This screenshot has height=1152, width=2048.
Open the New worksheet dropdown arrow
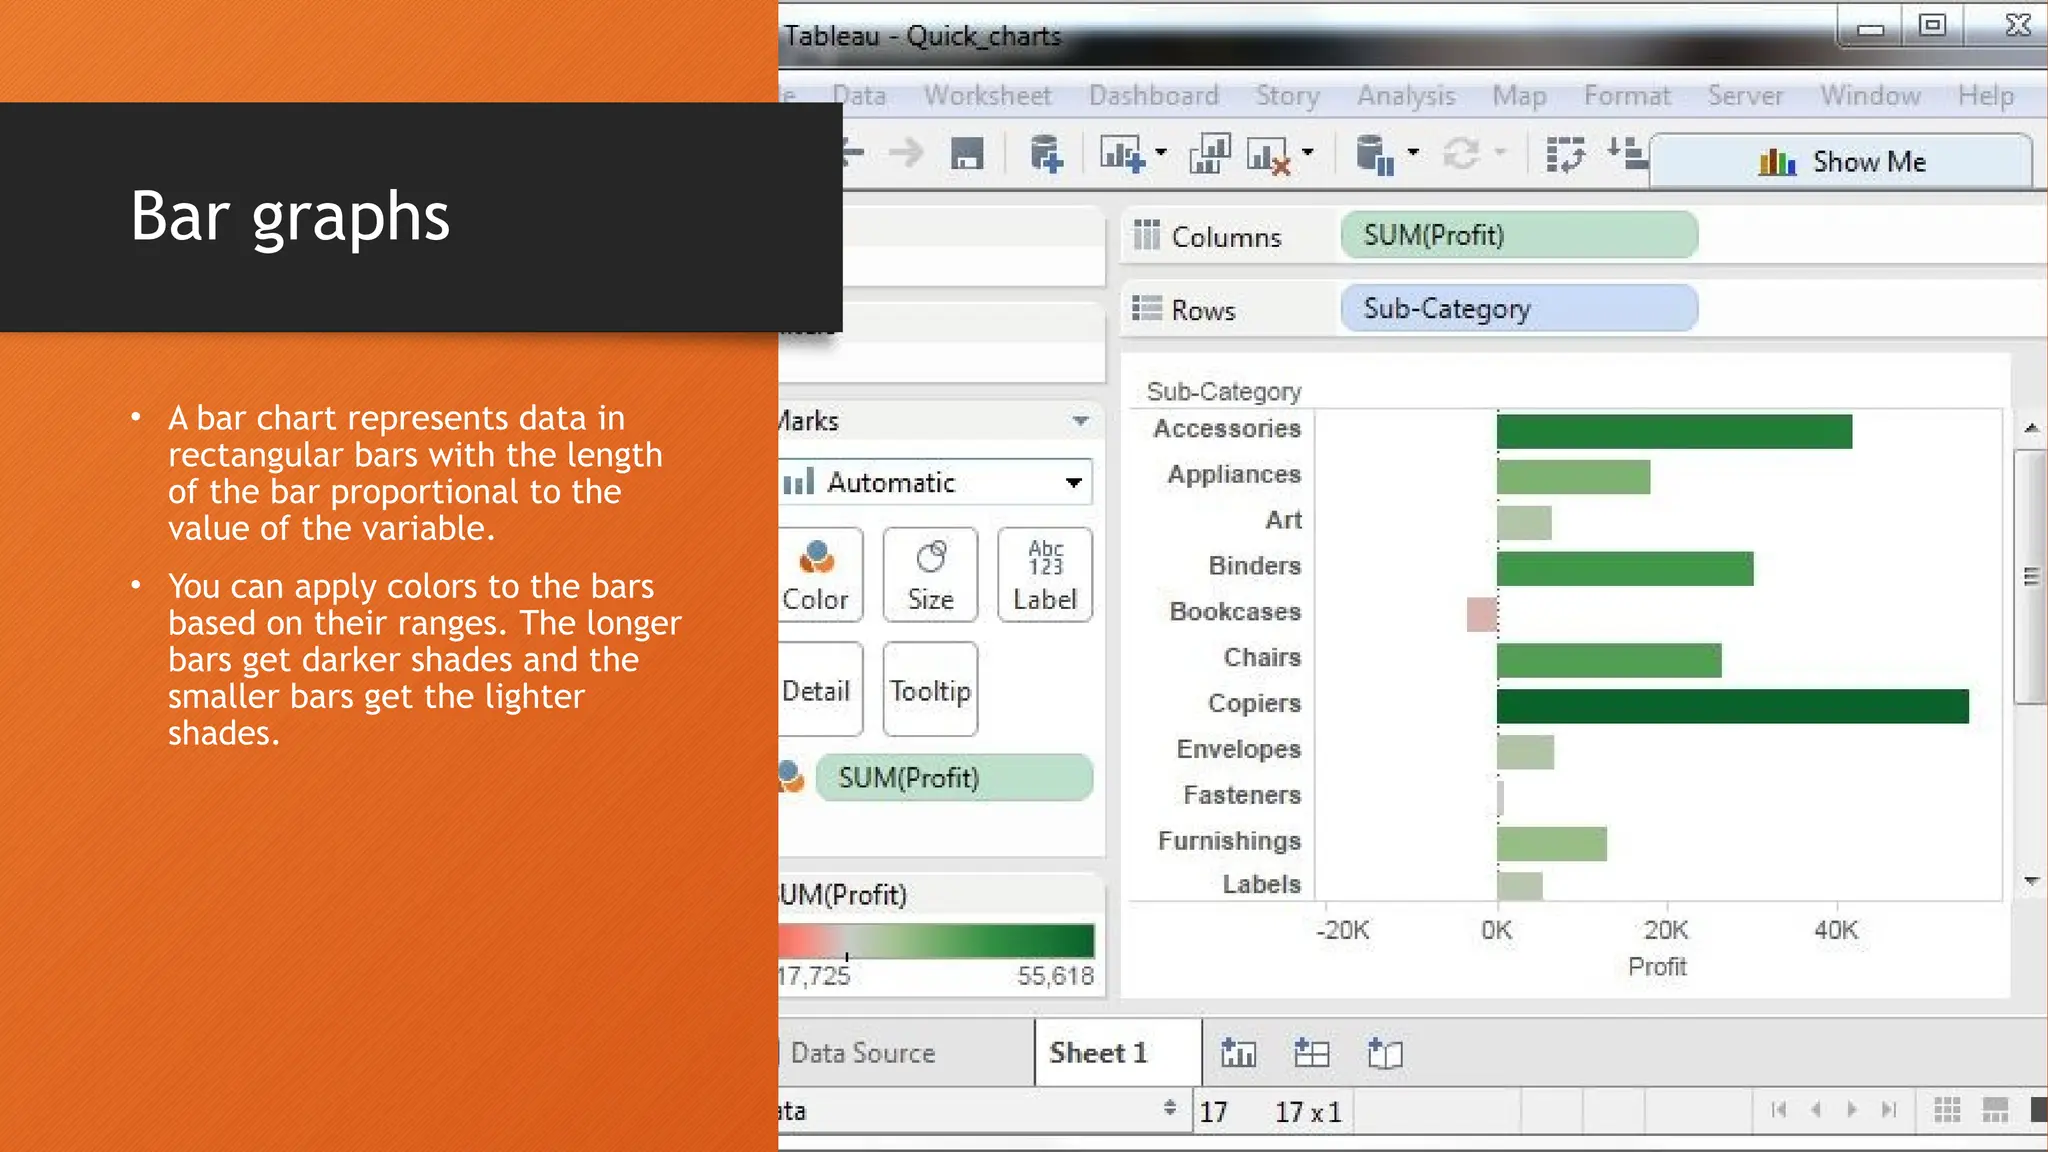click(1161, 153)
